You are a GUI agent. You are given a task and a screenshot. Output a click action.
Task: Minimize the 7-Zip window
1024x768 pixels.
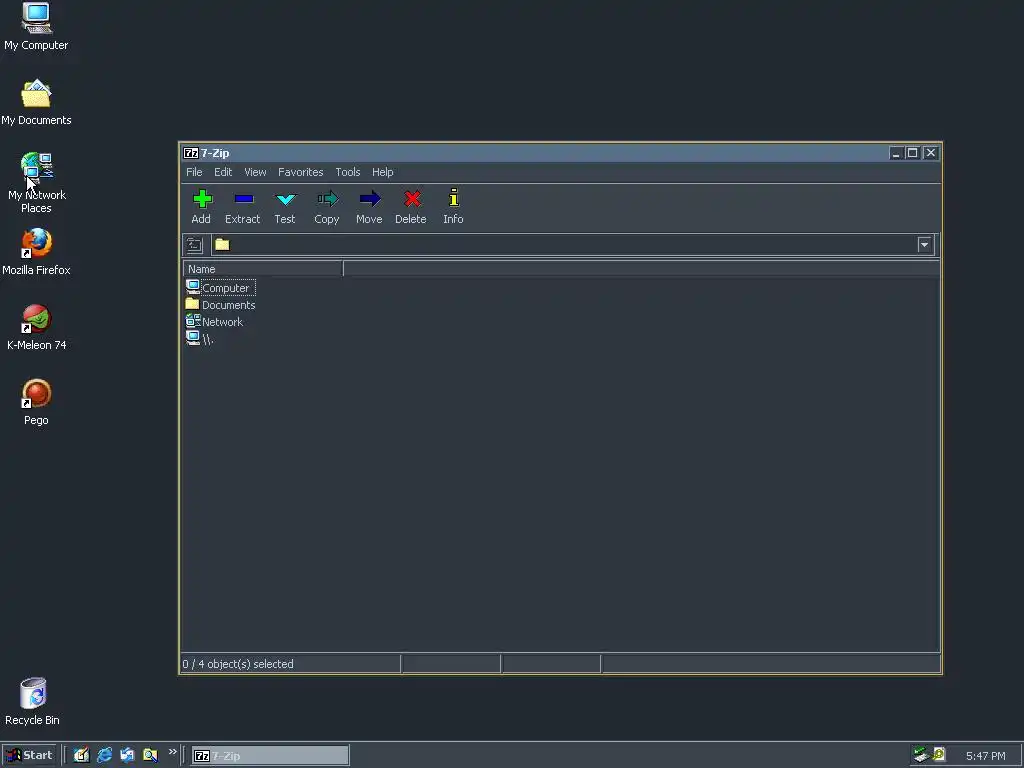pos(896,153)
